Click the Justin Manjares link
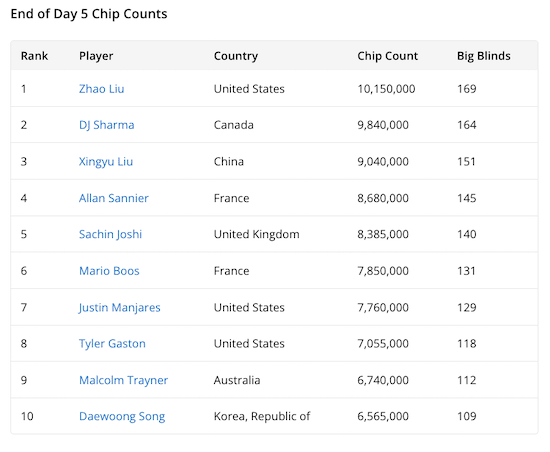 point(120,308)
